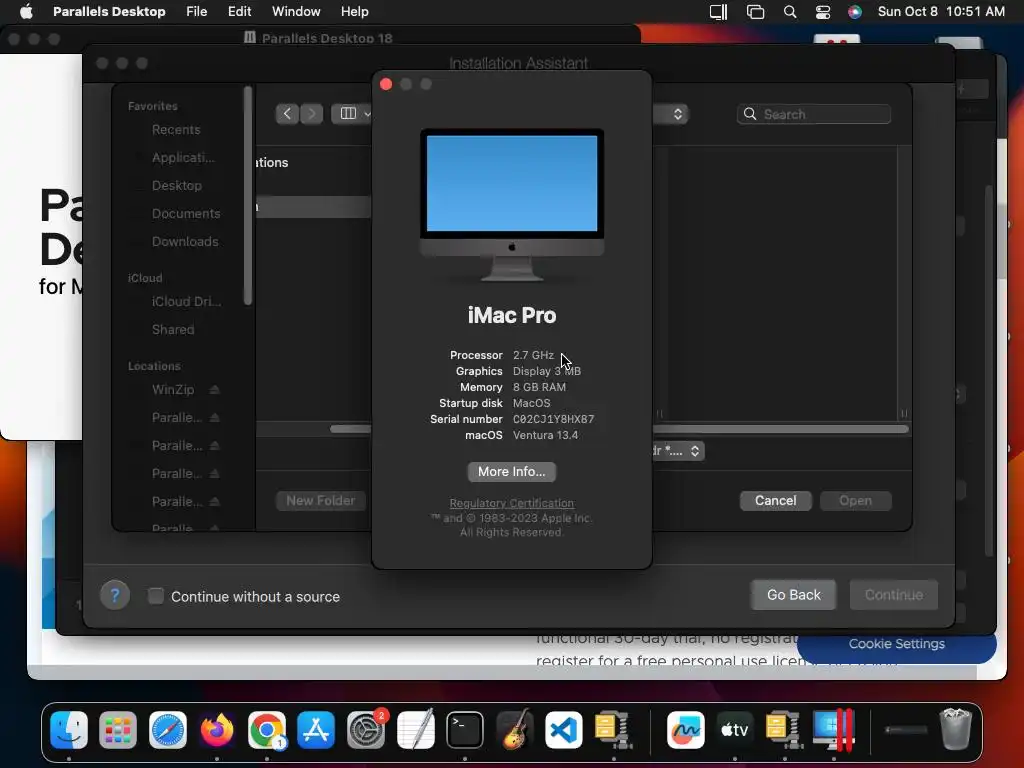The height and width of the screenshot is (768, 1024).
Task: Open Spotlight search in menu bar
Action: coord(790,11)
